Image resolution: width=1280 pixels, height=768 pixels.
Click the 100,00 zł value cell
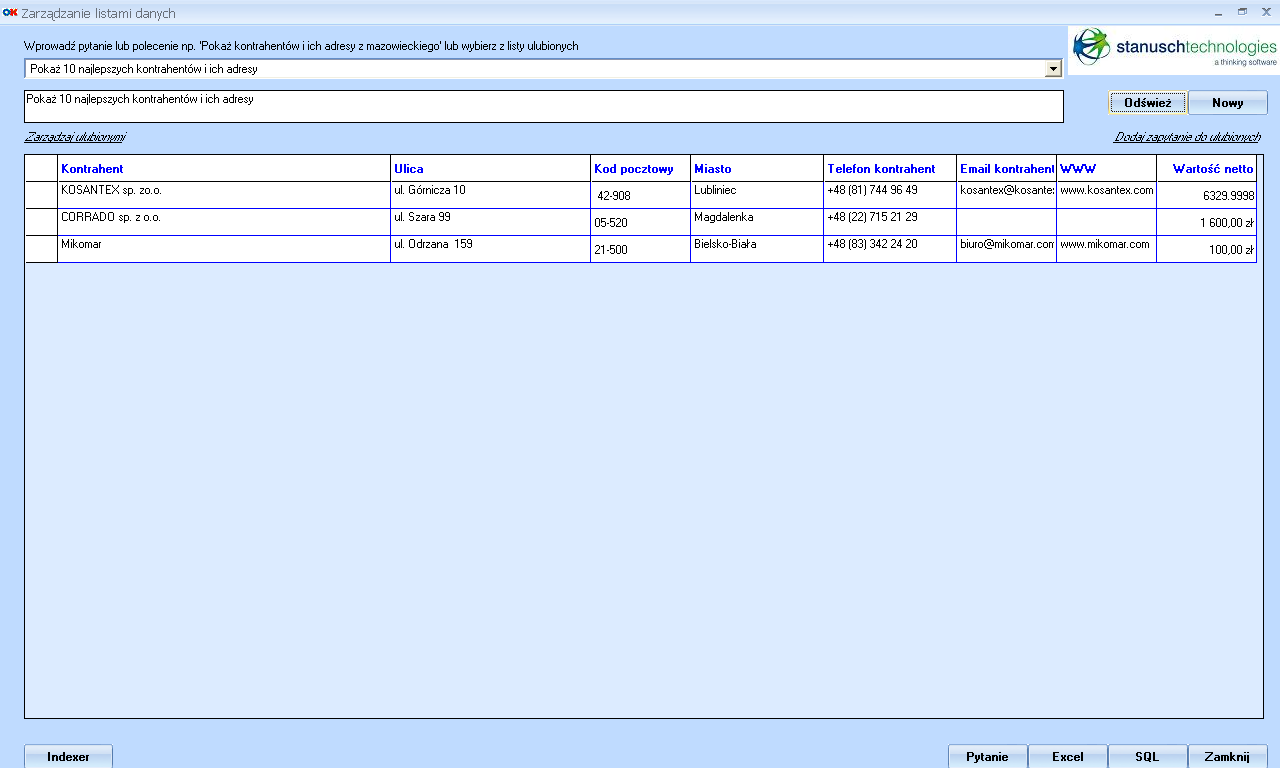pos(1207,249)
